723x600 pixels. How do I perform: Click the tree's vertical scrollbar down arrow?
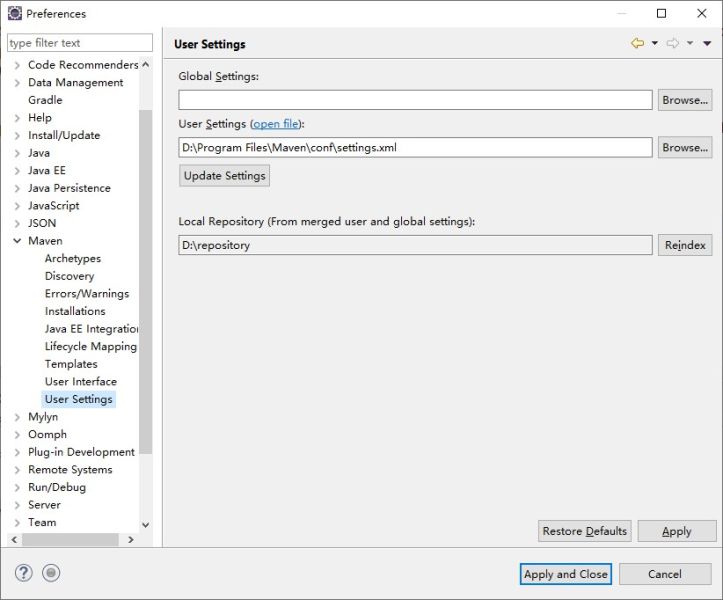coord(146,524)
